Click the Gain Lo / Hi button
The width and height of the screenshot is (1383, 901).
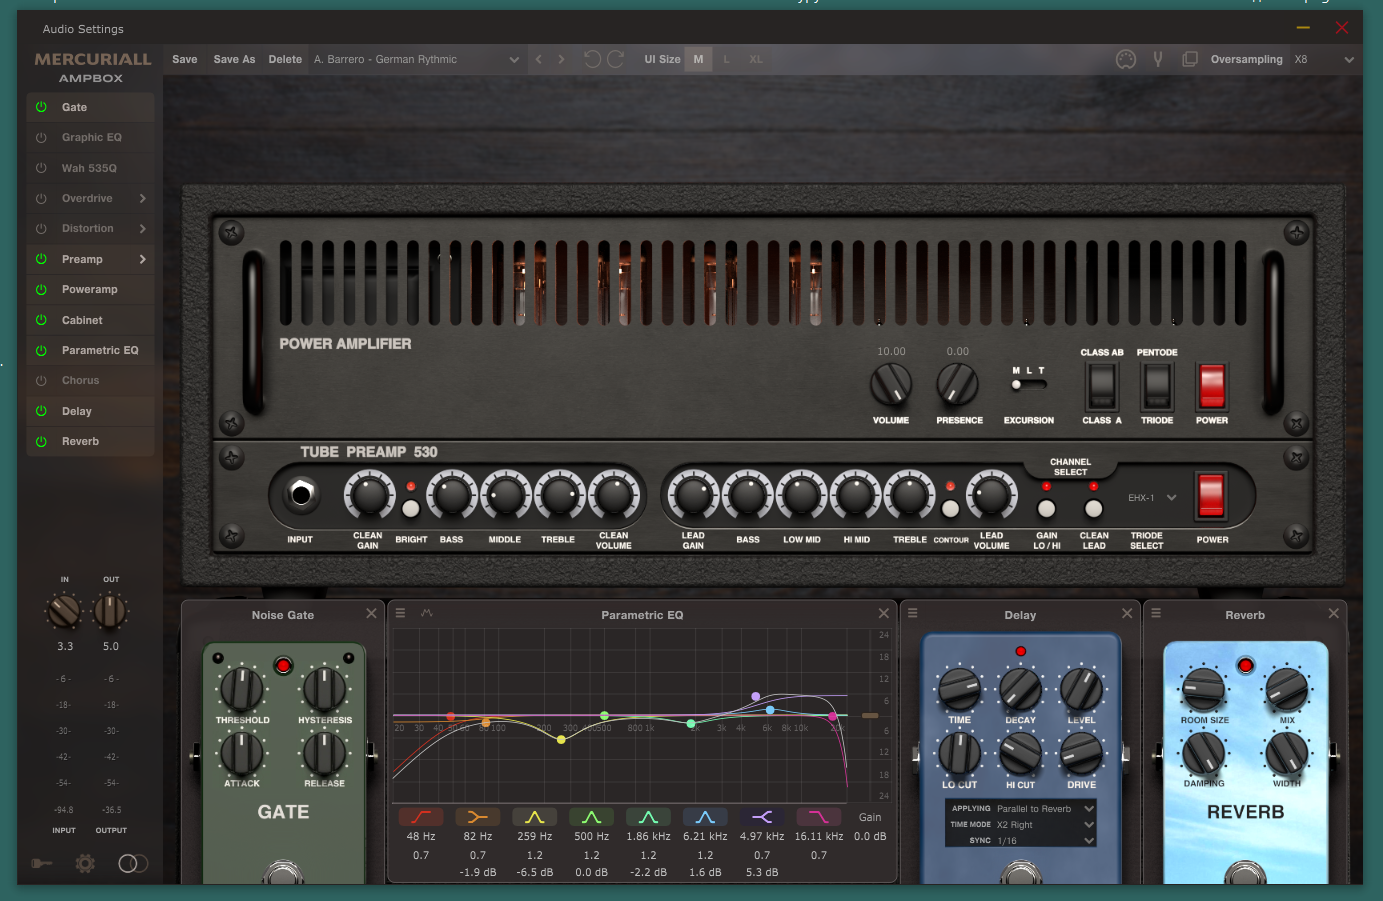1046,508
